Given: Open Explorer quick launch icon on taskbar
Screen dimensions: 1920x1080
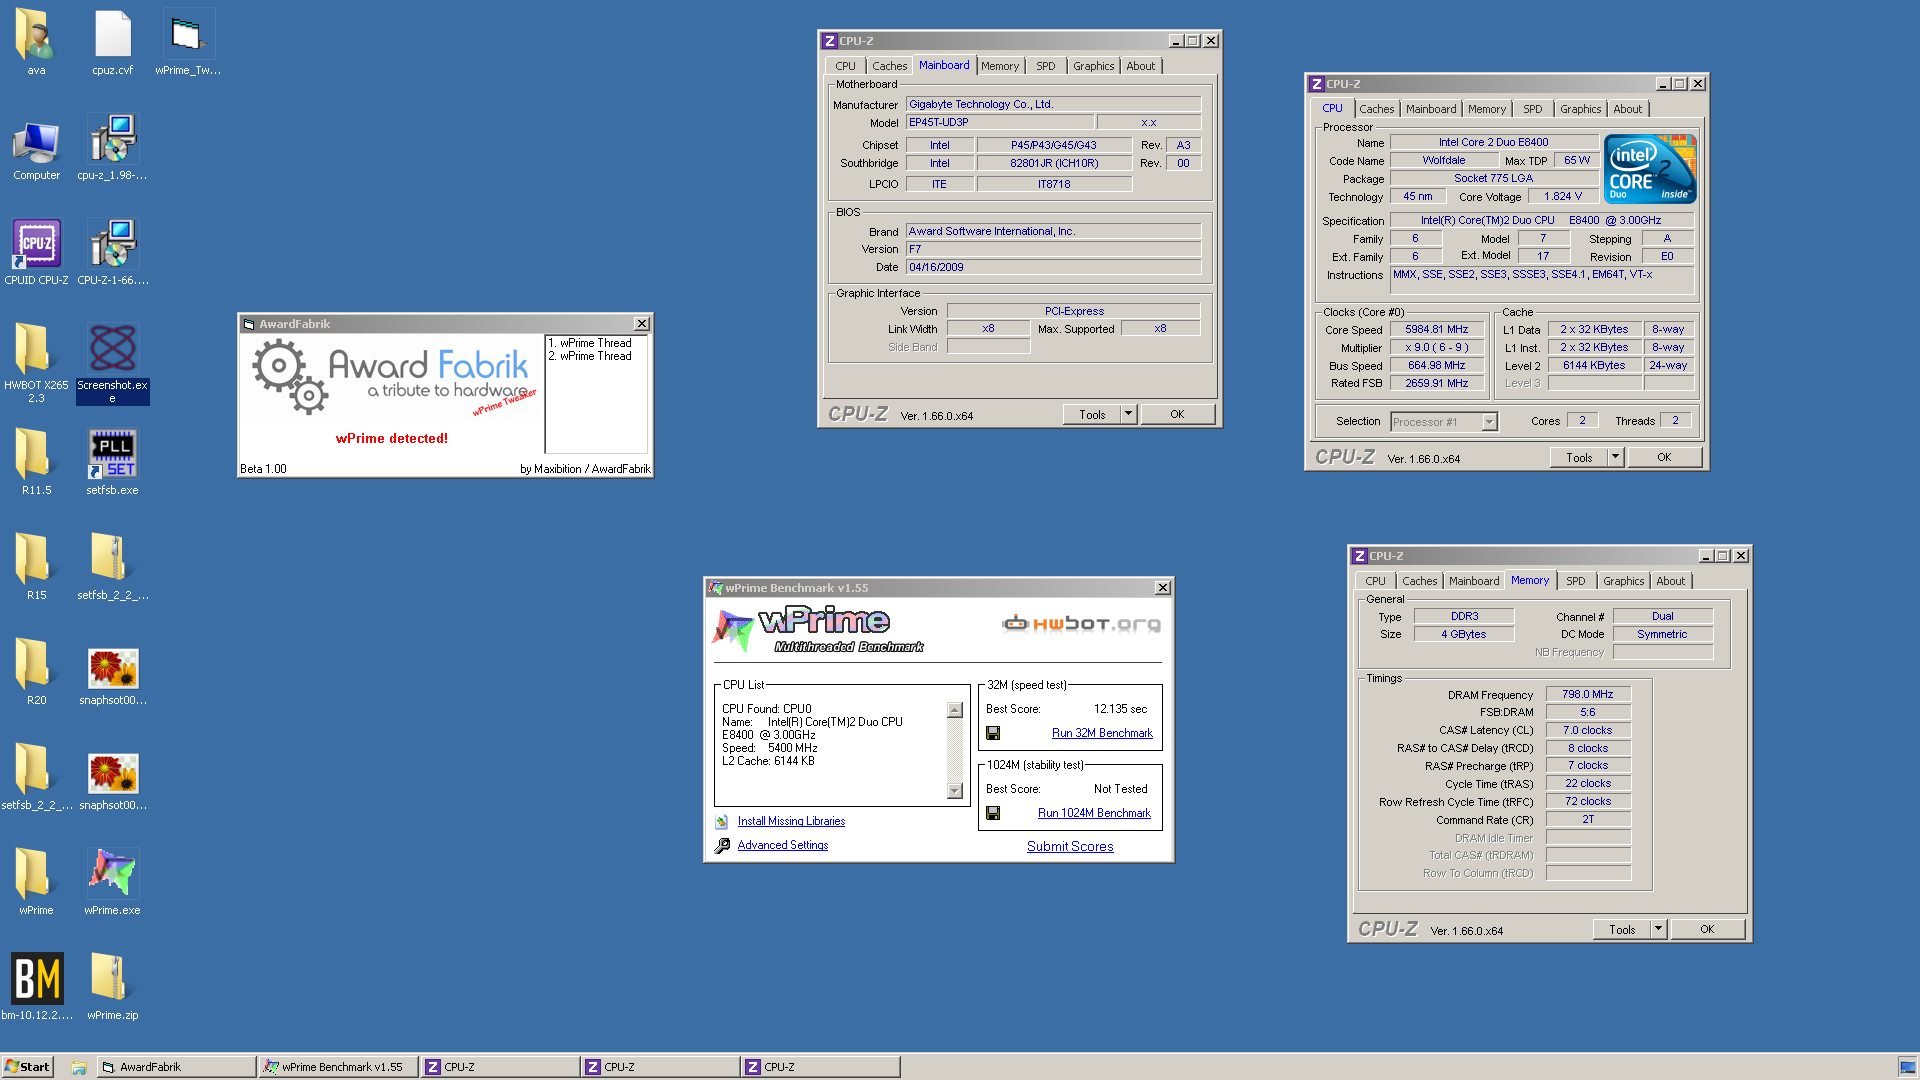Looking at the screenshot, I should coord(78,1067).
